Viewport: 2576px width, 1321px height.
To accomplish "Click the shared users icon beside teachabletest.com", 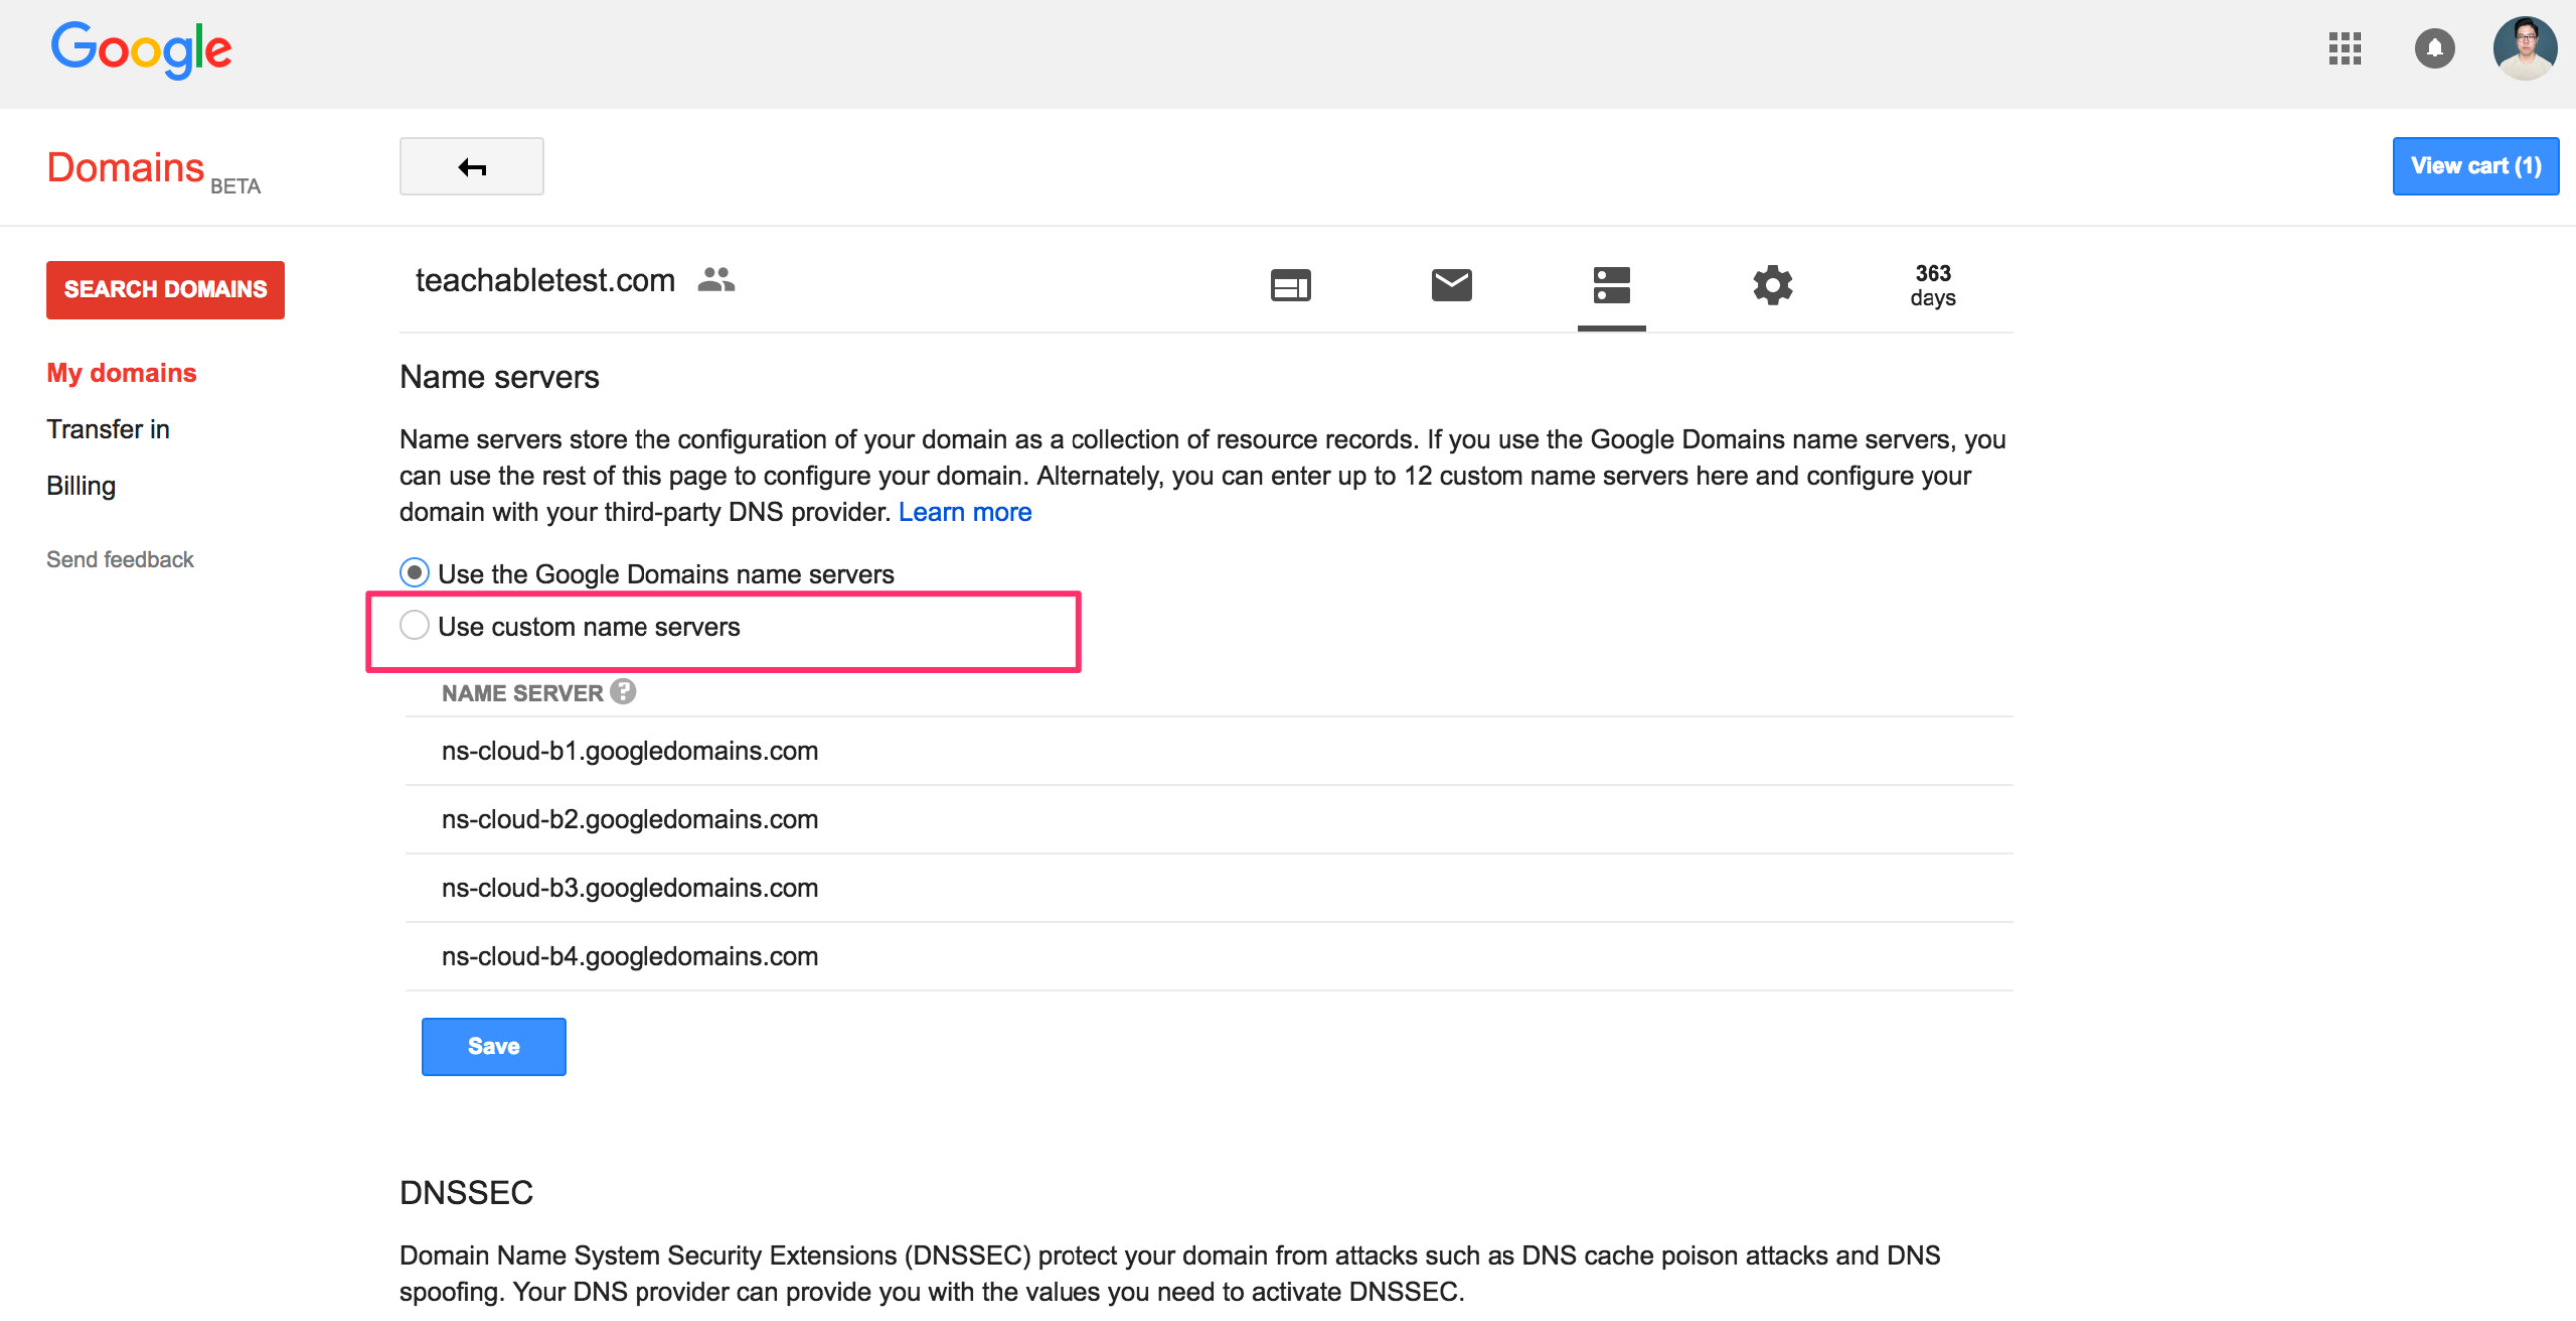I will [x=716, y=280].
